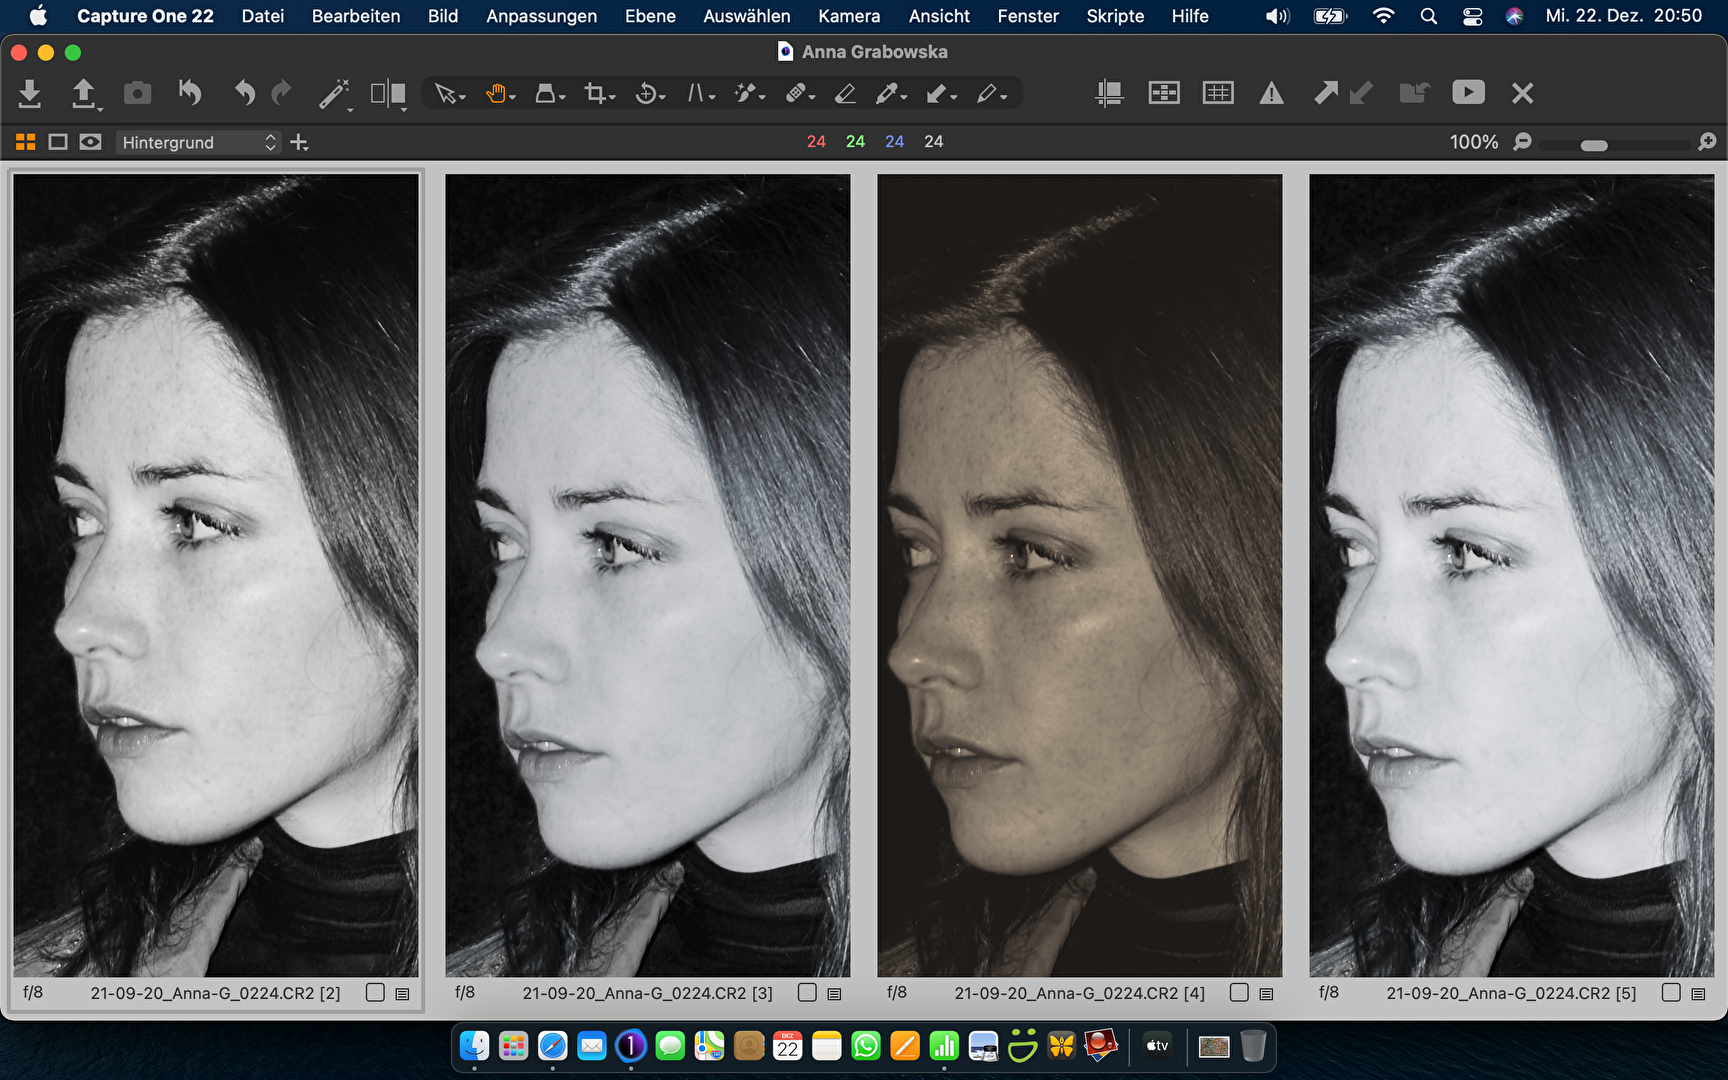Viewport: 1728px width, 1080px height.
Task: Open WhatsApp from the Dock
Action: click(866, 1046)
